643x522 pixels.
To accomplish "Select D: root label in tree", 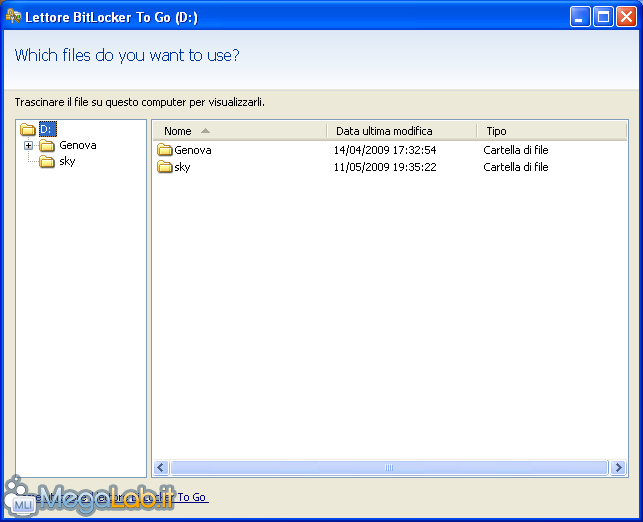I will click(x=48, y=129).
